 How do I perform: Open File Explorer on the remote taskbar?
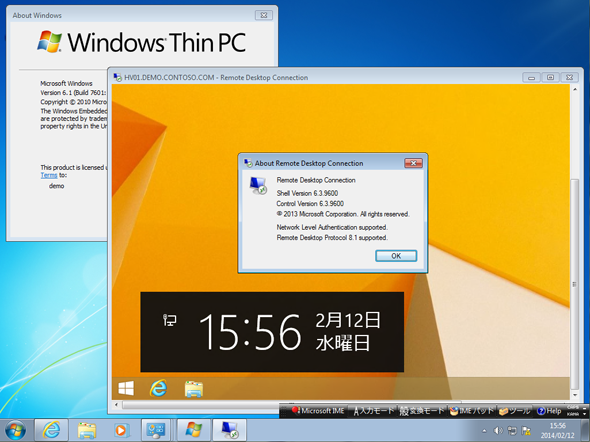[x=194, y=389]
